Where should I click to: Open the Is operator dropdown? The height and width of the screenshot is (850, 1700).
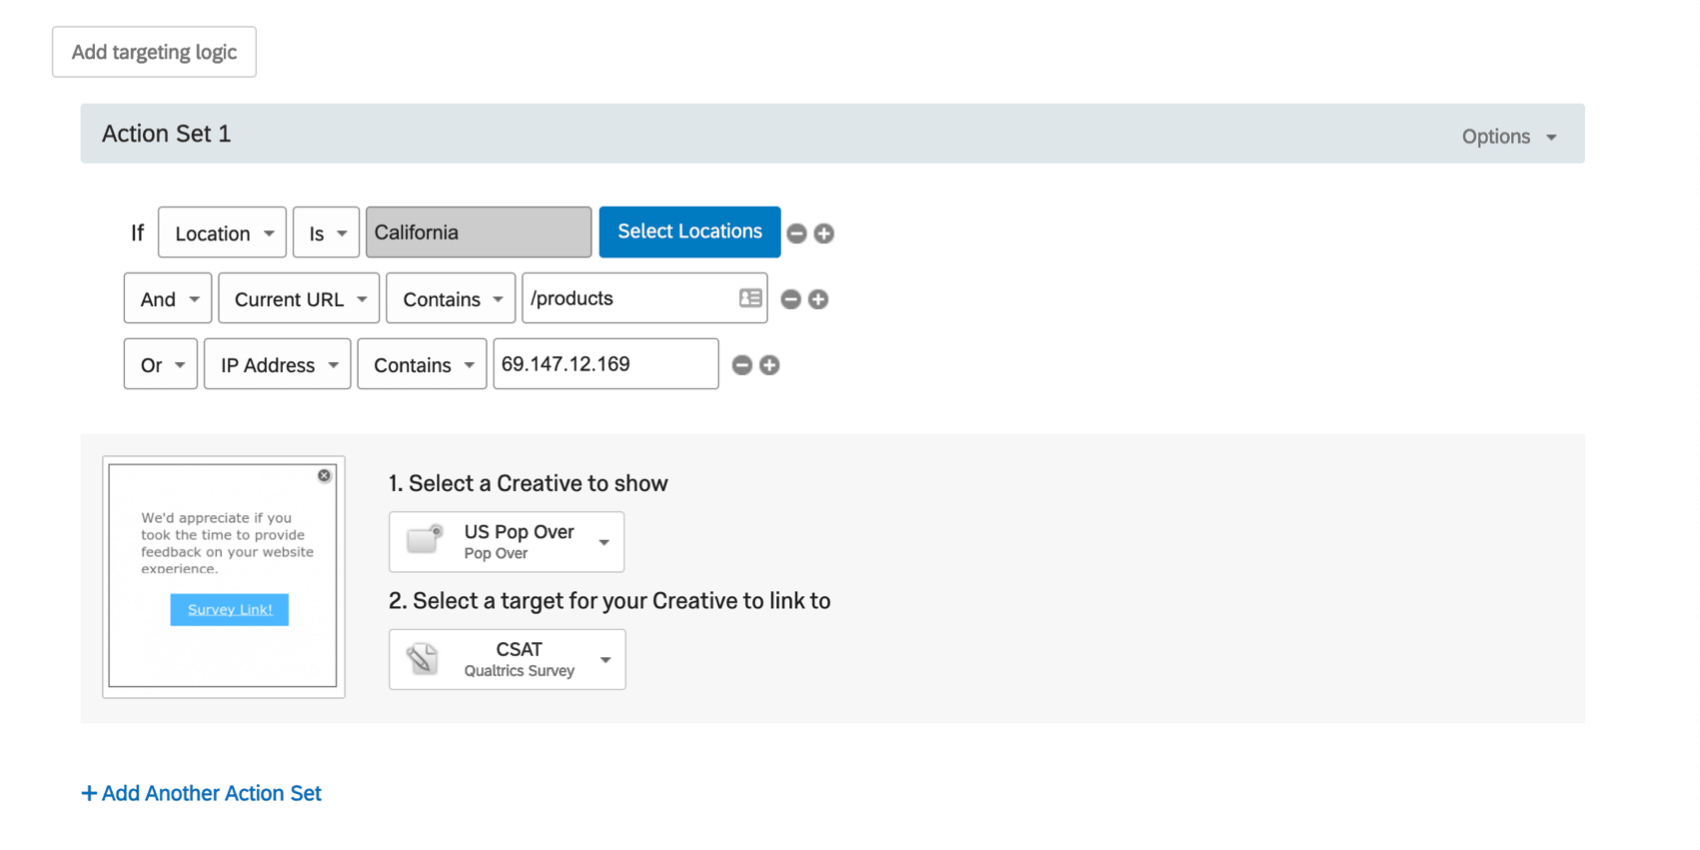(326, 233)
